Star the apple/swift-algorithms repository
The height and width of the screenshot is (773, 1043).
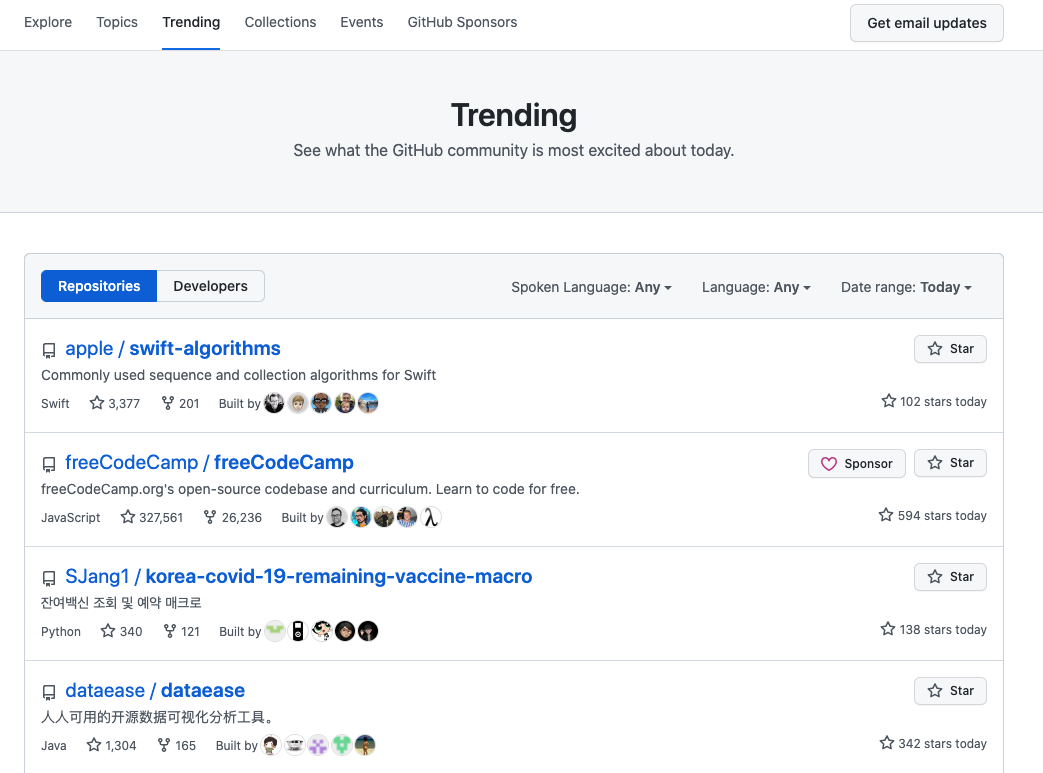coord(950,349)
